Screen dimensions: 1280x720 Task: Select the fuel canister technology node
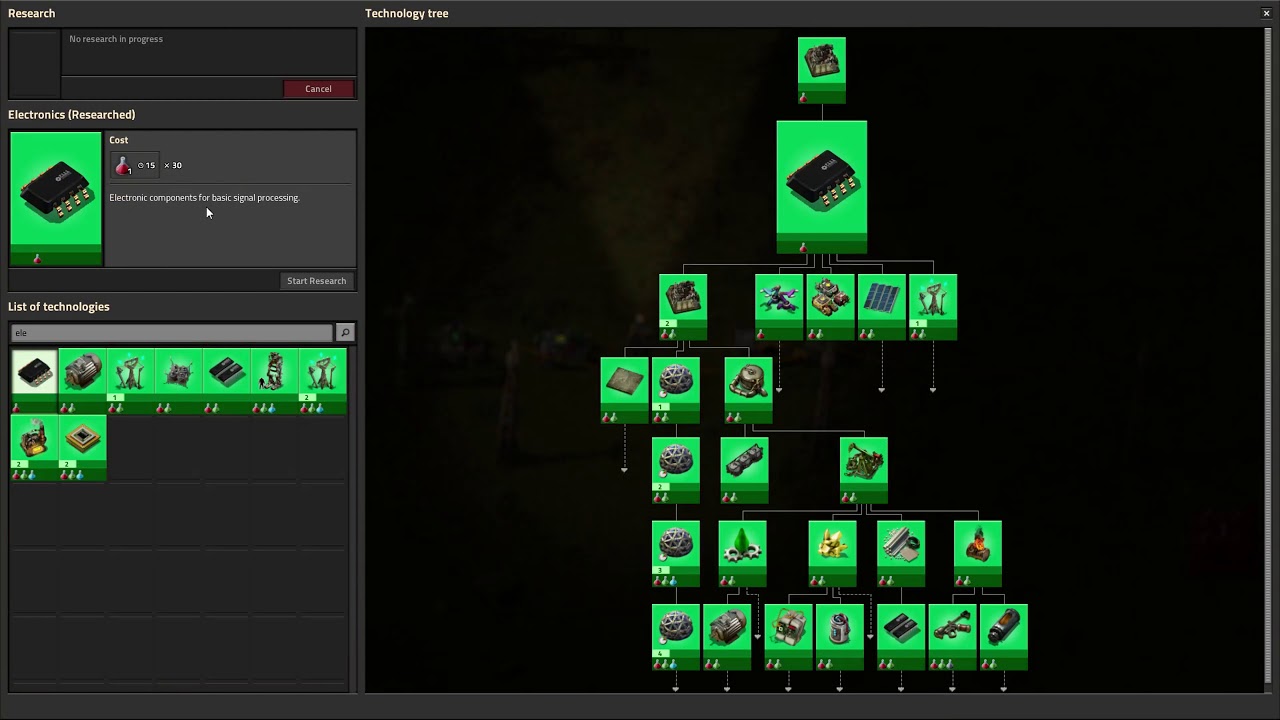pyautogui.click(x=1003, y=637)
